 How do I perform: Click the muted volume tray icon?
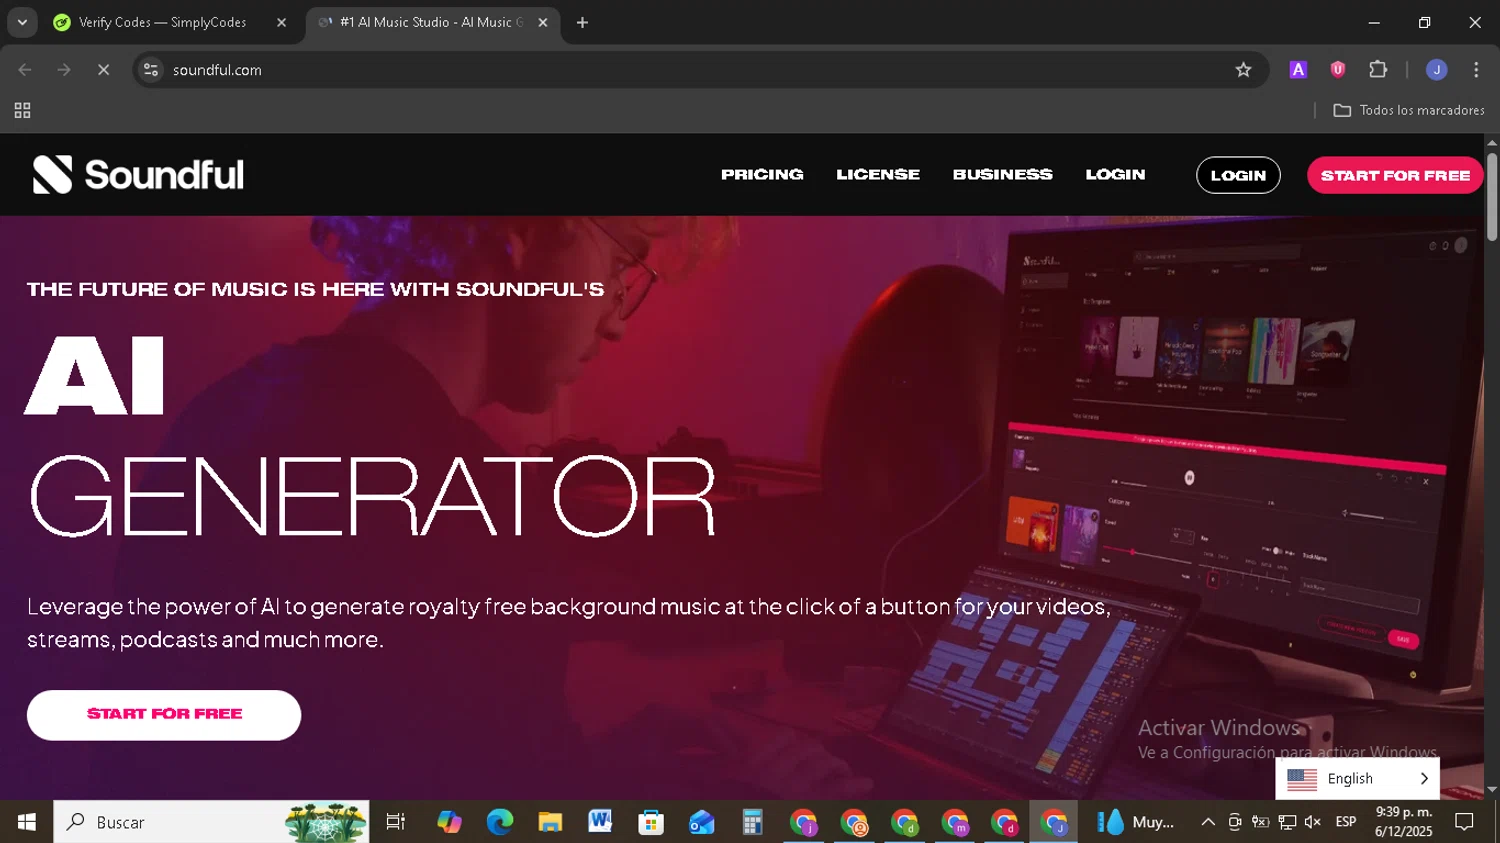pos(1313,822)
